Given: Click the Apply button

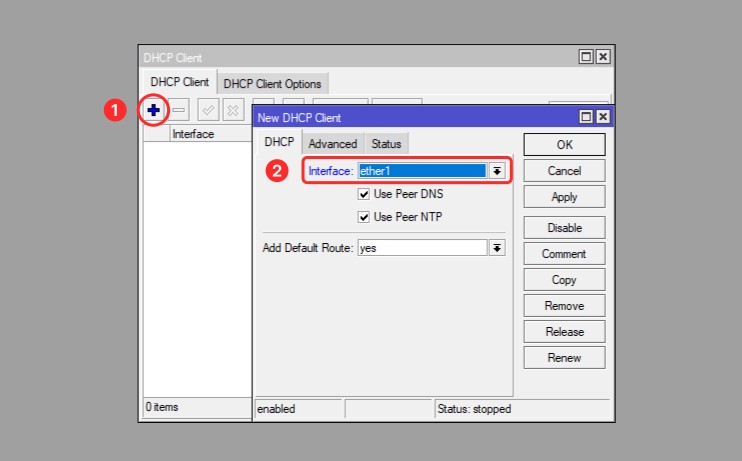Looking at the screenshot, I should 564,197.
